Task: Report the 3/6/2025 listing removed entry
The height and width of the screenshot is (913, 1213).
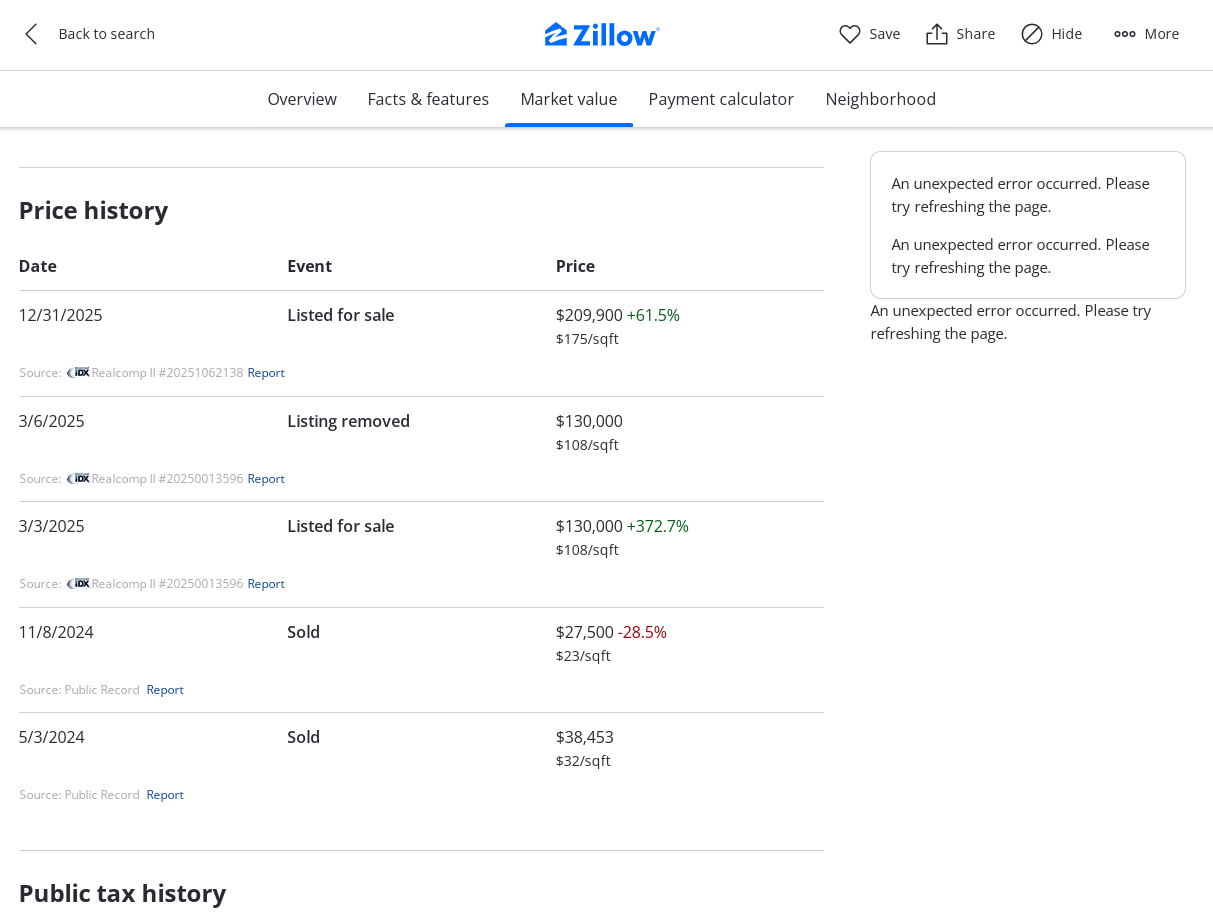Action: tap(266, 478)
